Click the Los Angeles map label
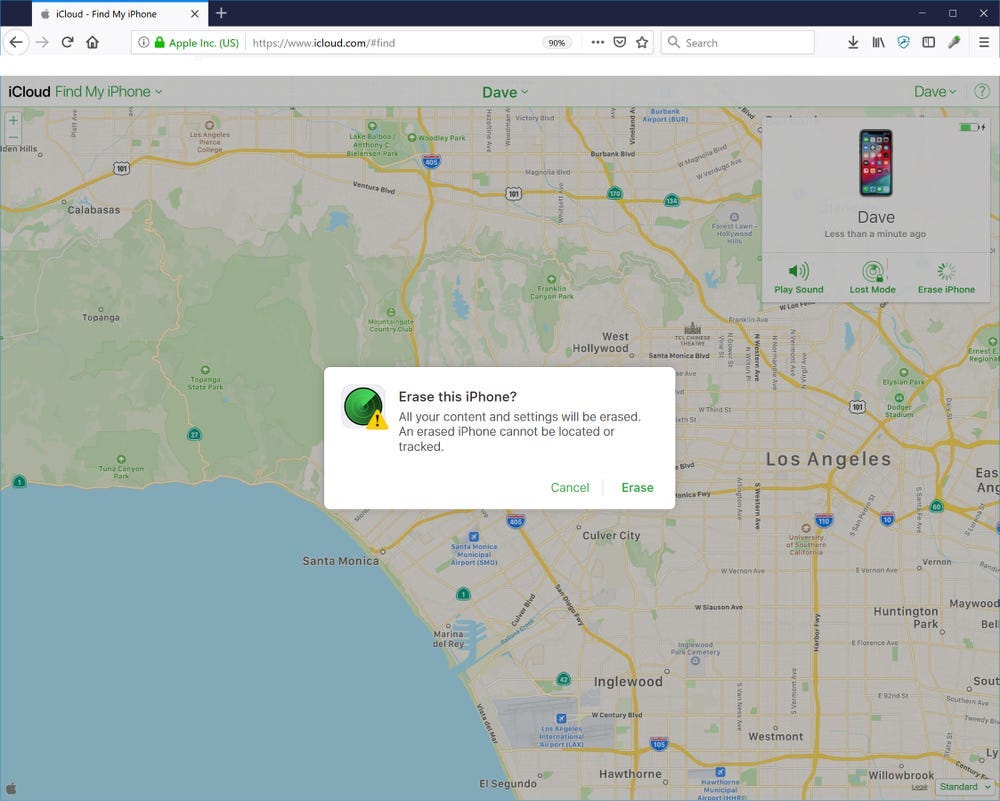Image resolution: width=1000 pixels, height=801 pixels. (x=828, y=459)
